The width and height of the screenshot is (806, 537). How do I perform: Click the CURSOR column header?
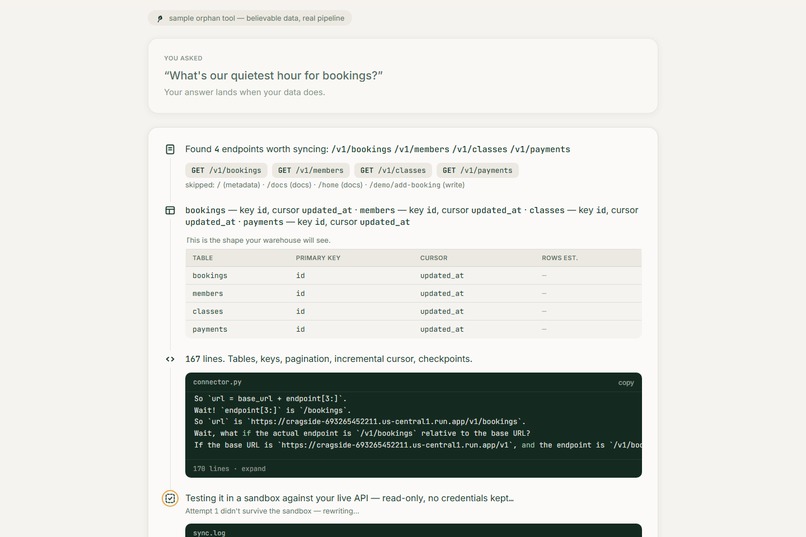[433, 258]
